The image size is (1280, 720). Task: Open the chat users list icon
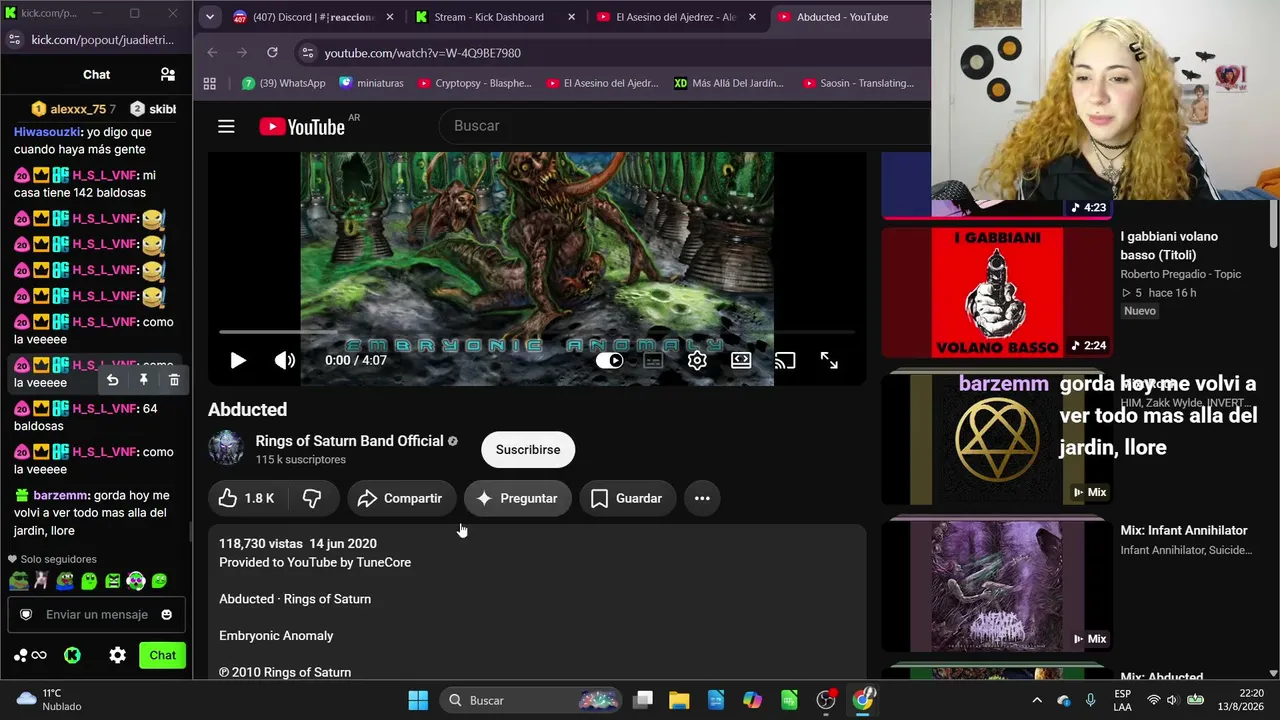coord(168,74)
